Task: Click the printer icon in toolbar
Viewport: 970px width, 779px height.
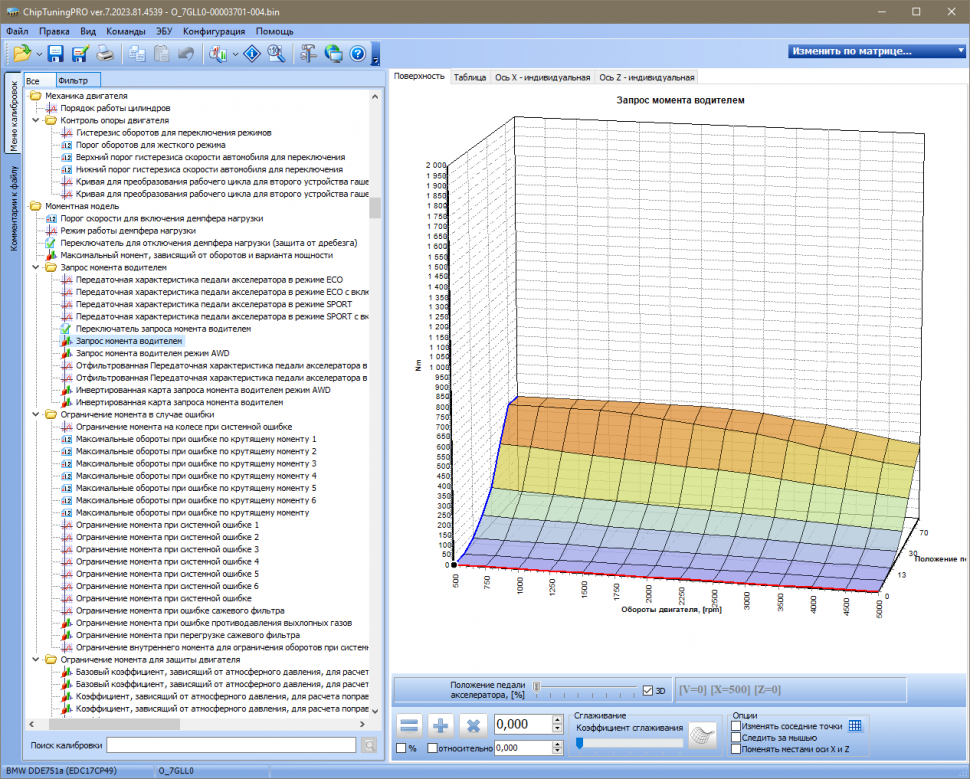Action: point(104,53)
